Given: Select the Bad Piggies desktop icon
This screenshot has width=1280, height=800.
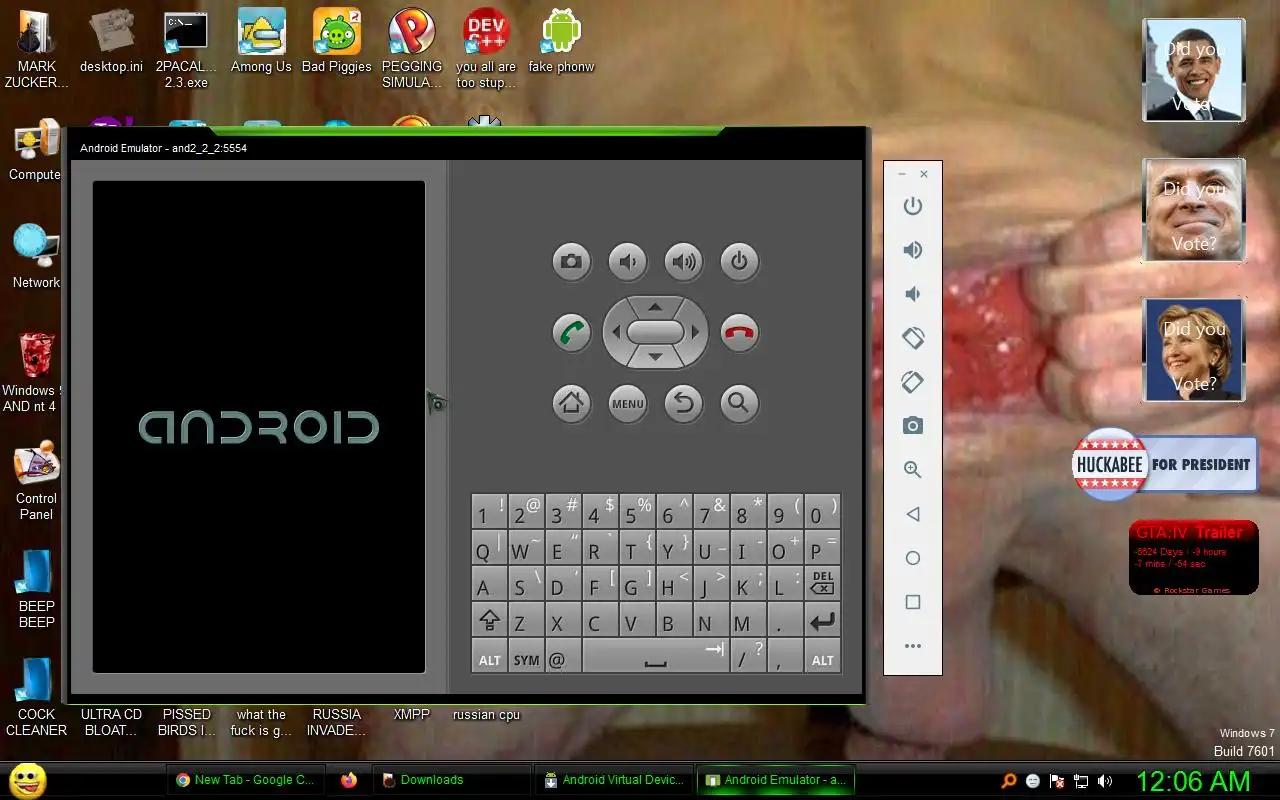Looking at the screenshot, I should tap(337, 42).
